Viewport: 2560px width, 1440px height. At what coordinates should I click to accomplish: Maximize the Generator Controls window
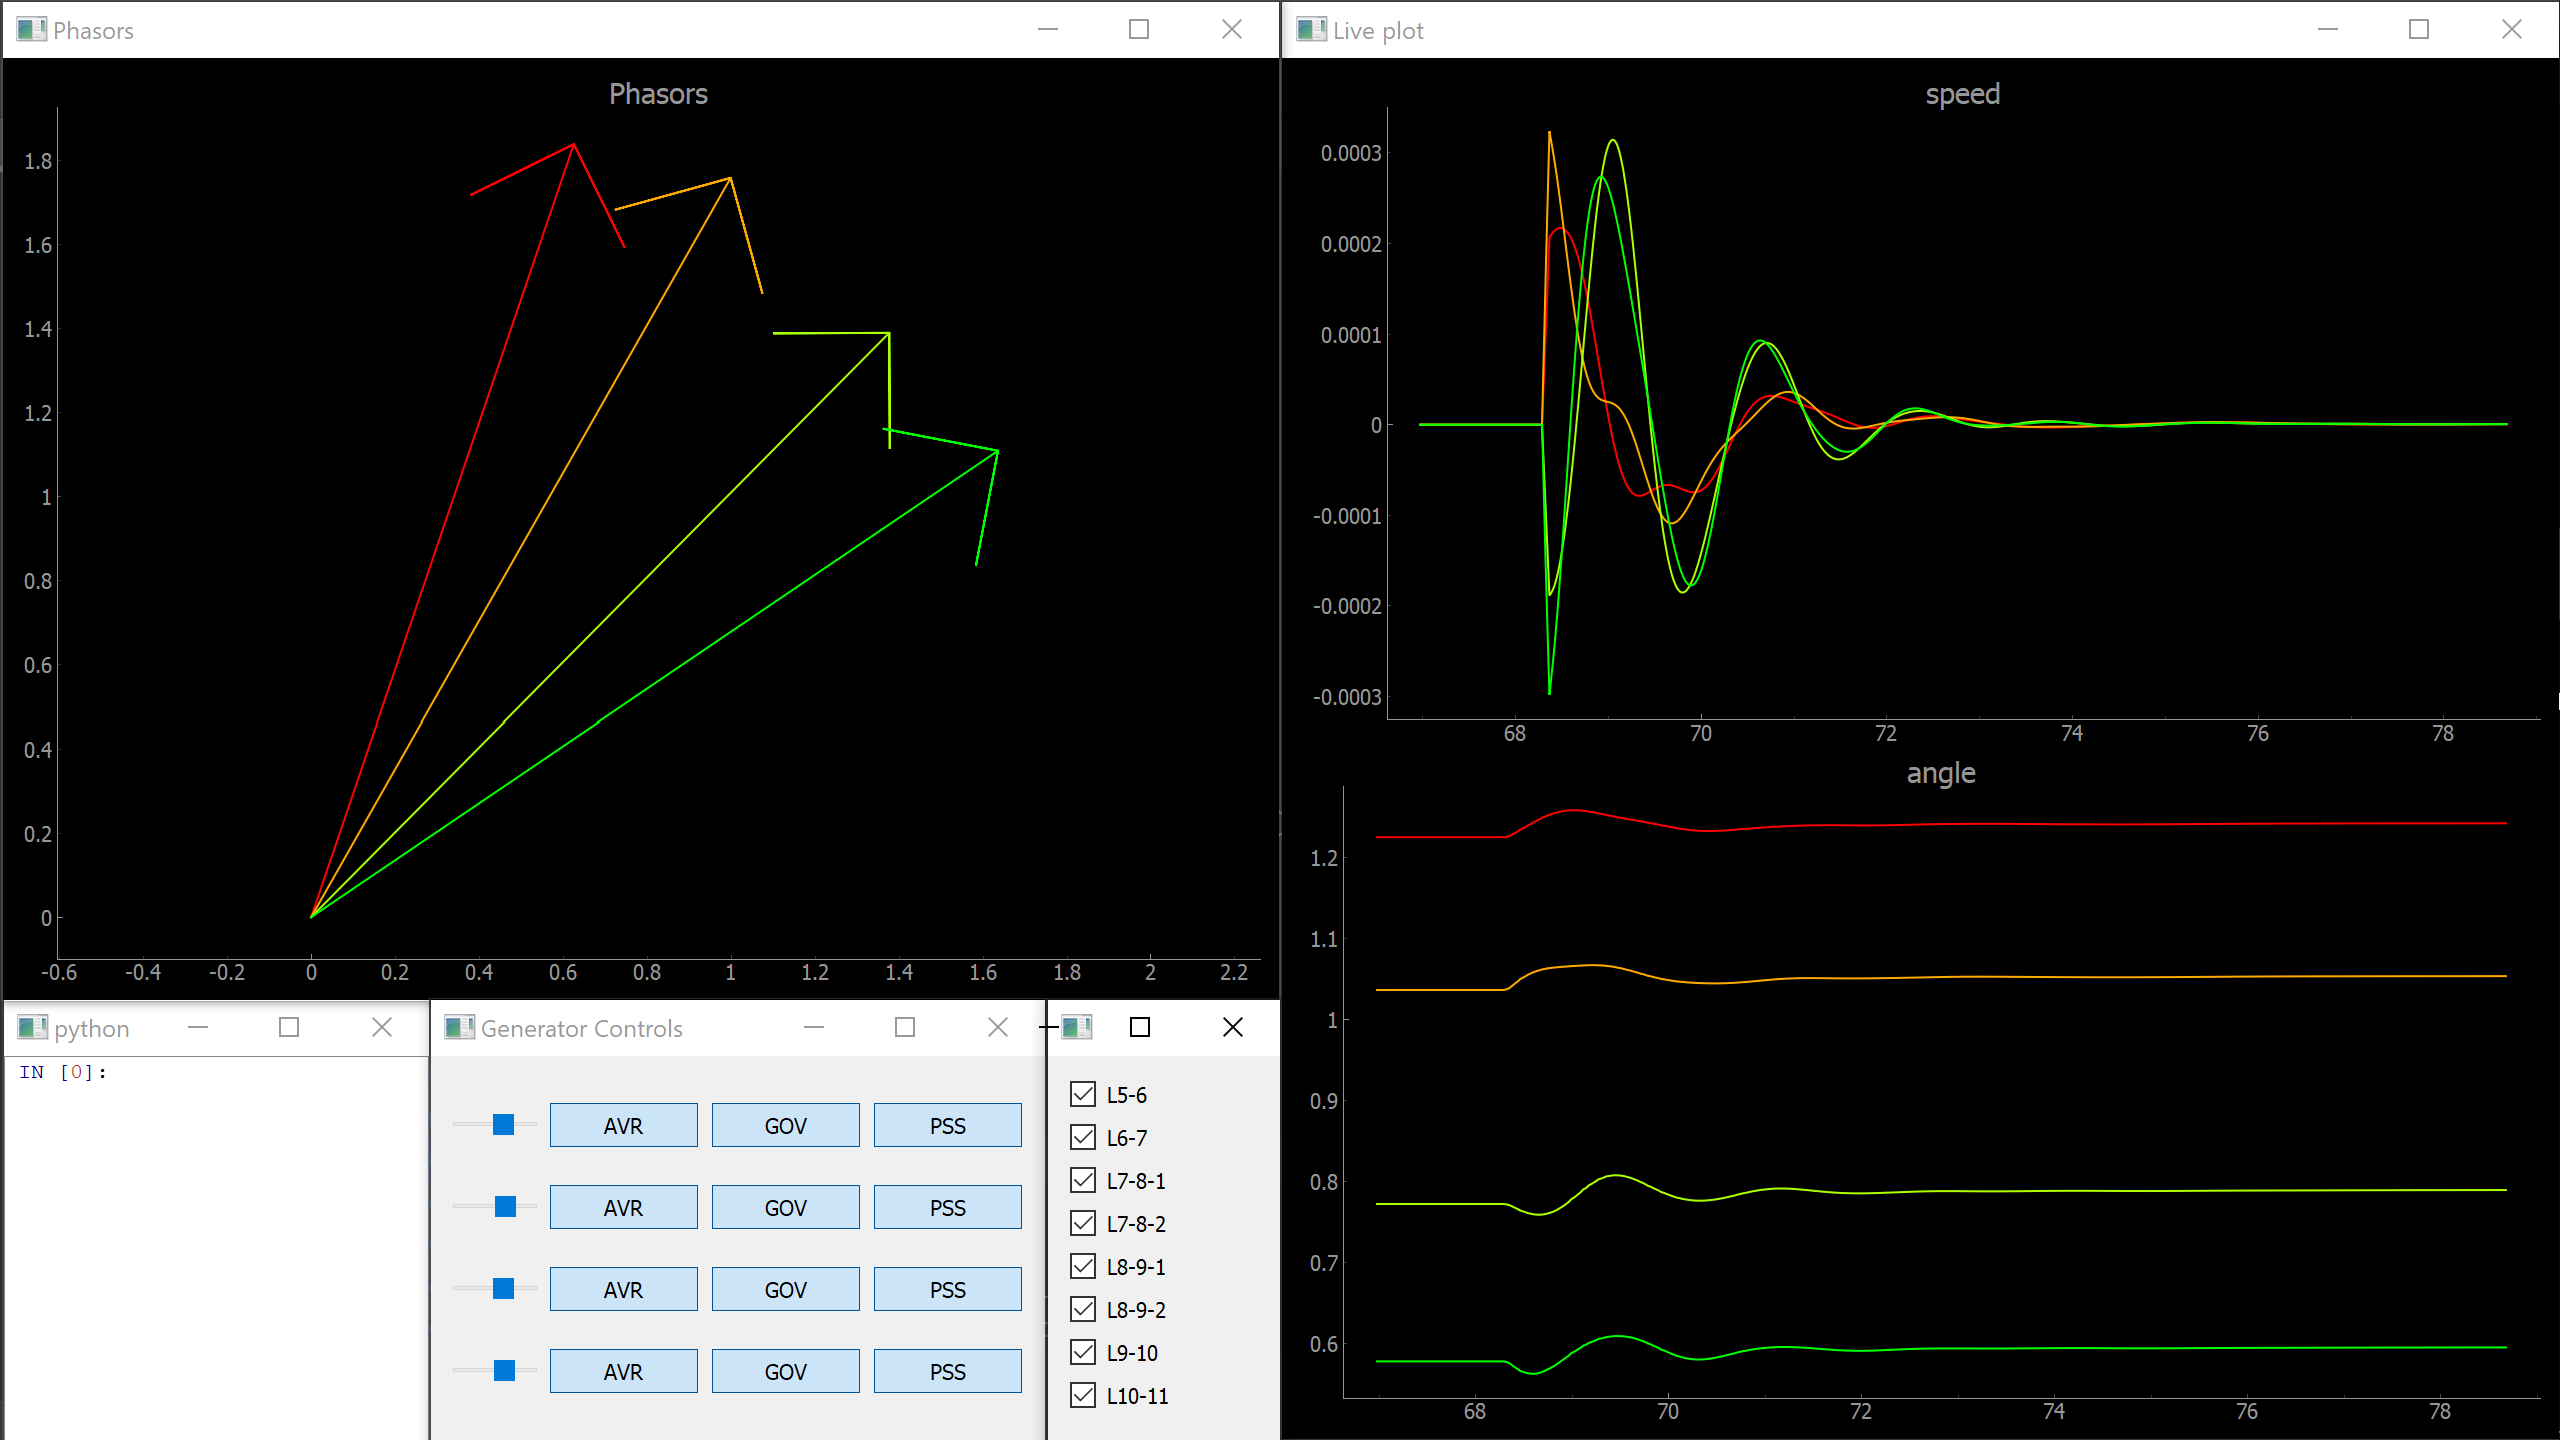click(x=905, y=1027)
